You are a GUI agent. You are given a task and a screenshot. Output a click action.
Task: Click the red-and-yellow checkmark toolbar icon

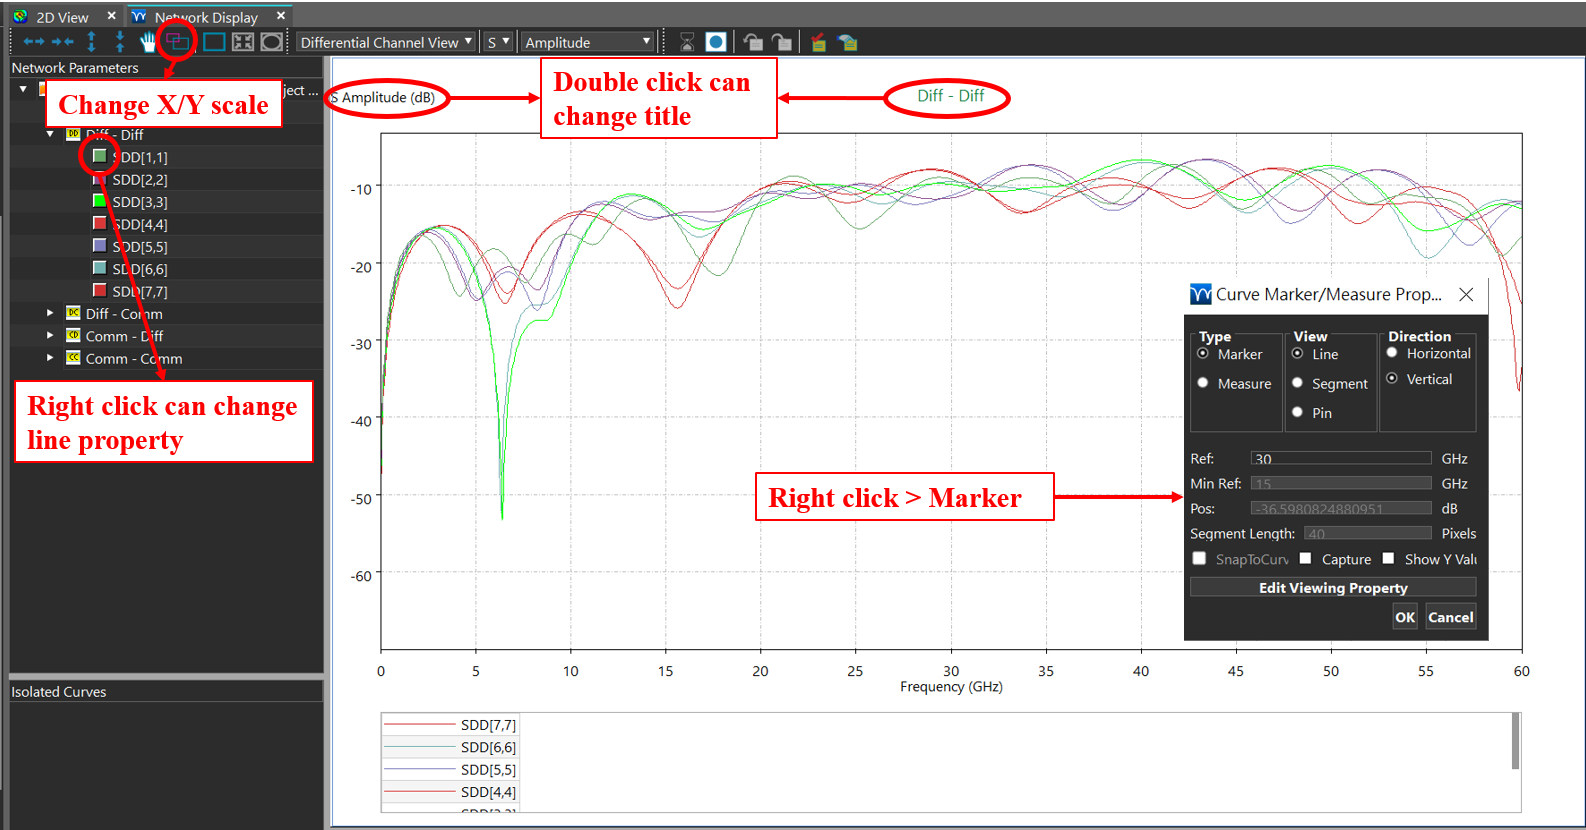click(x=818, y=42)
